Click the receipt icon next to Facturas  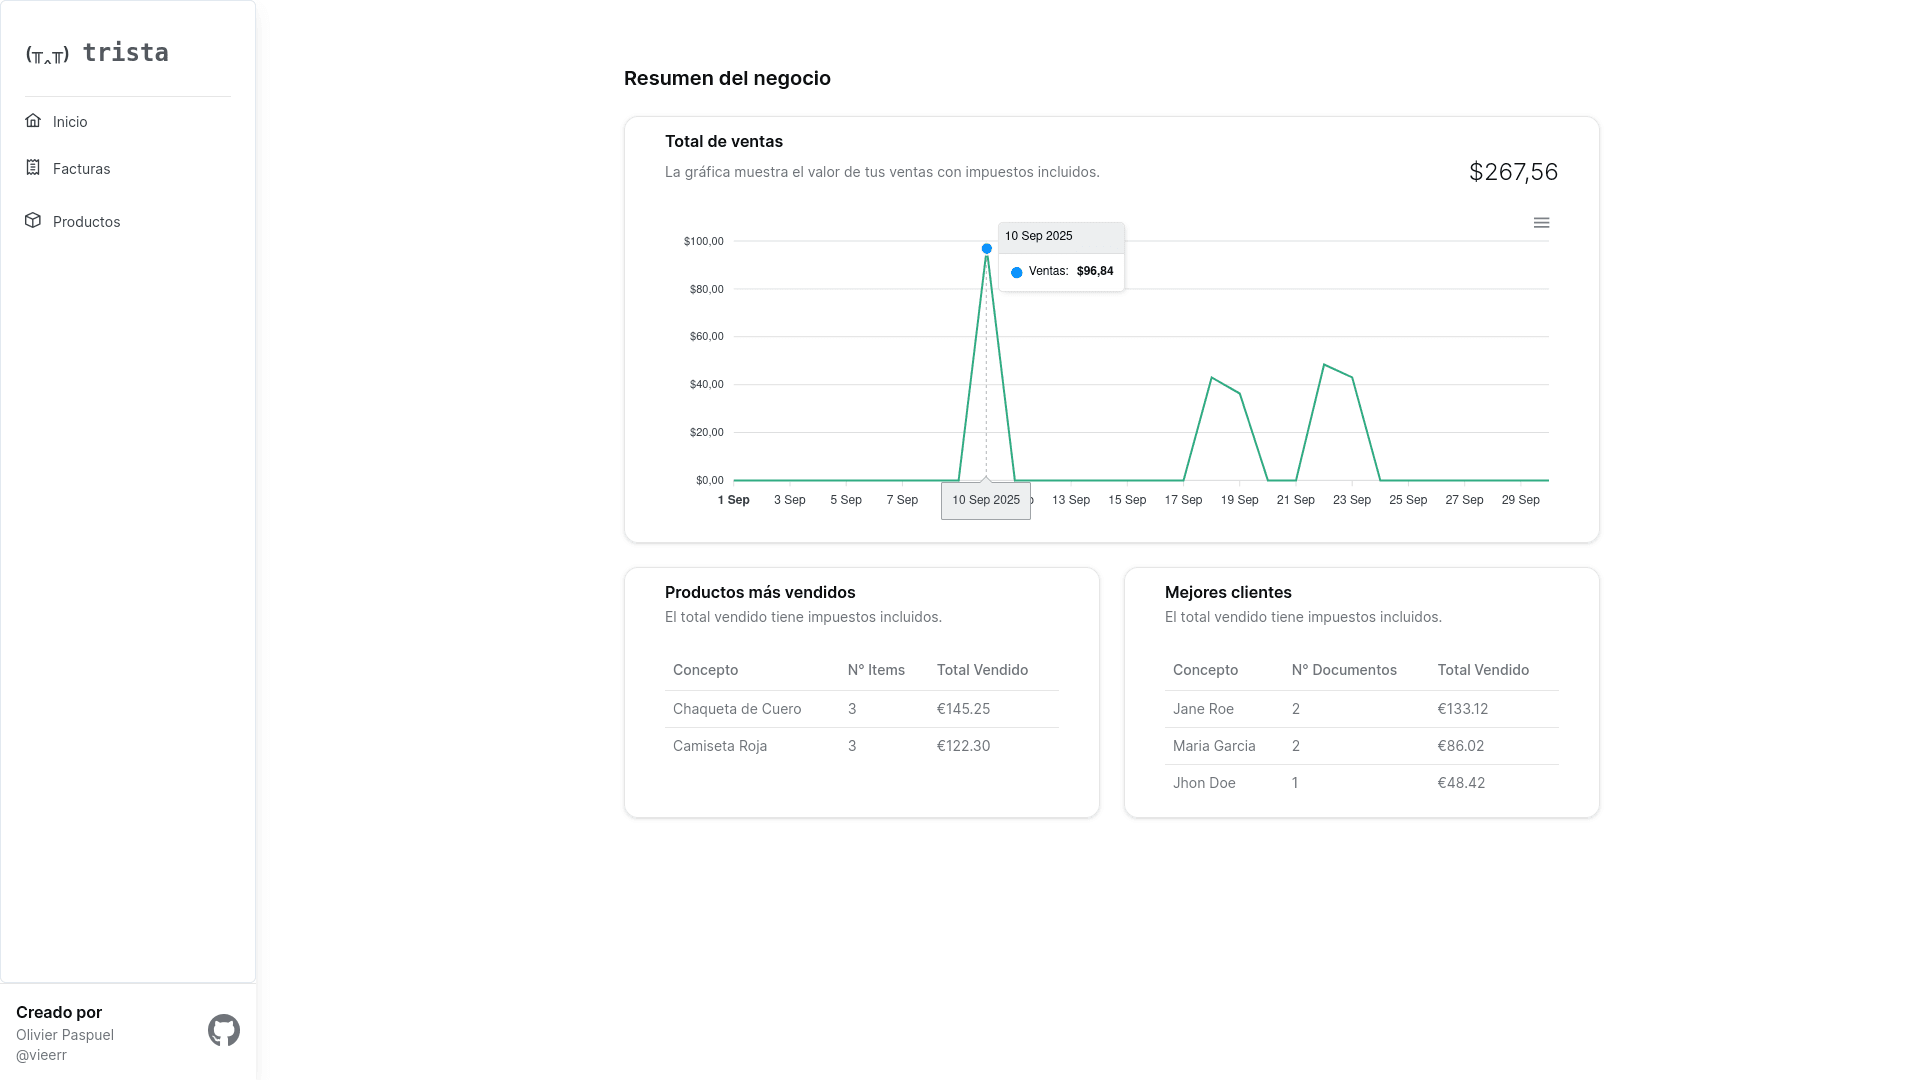(x=33, y=168)
